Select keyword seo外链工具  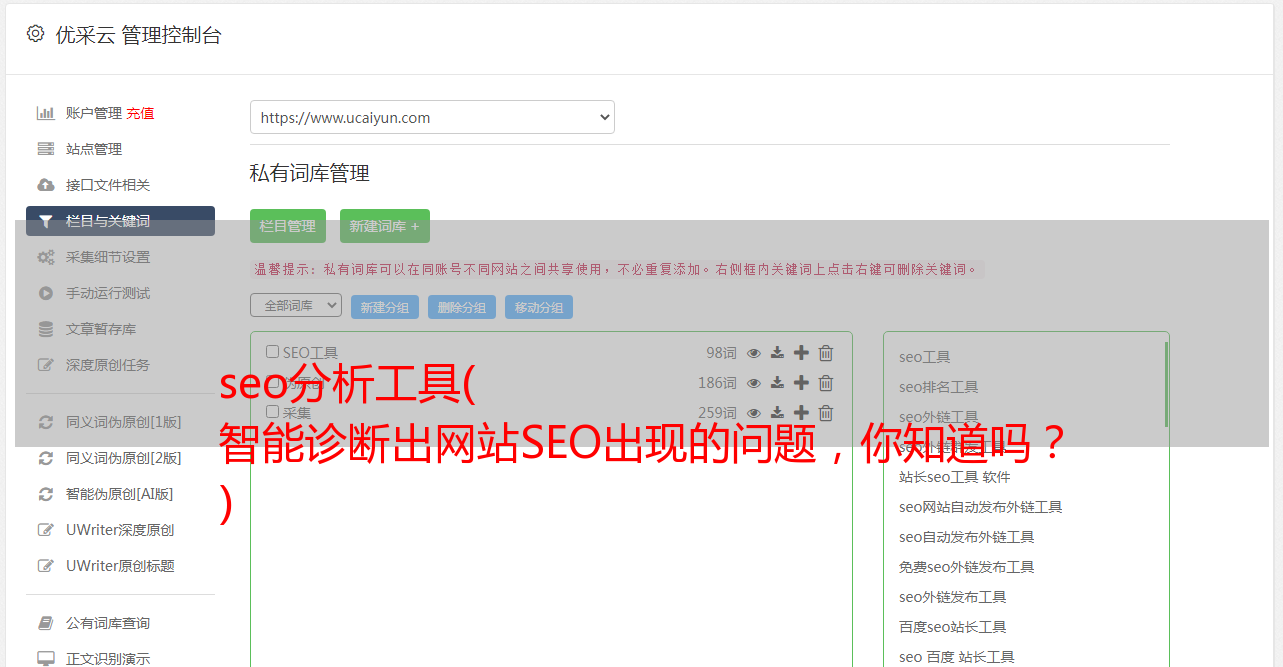coord(939,417)
